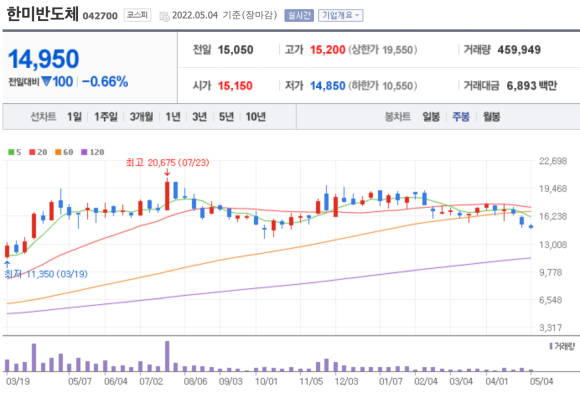Select the 10년 line chart tab
This screenshot has width=580, height=393.
[256, 117]
